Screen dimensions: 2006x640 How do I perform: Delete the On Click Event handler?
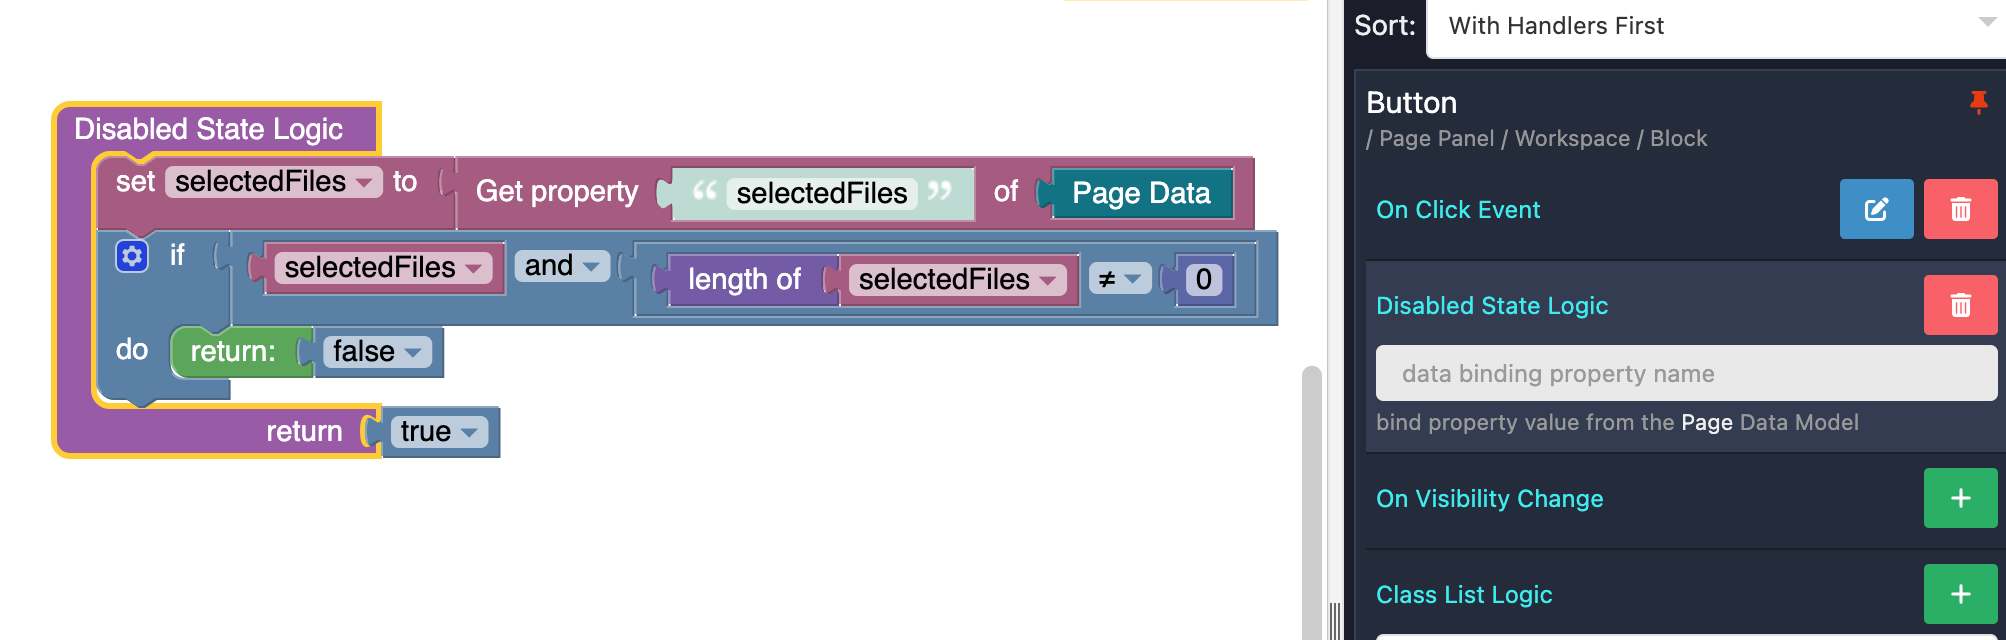point(1960,209)
